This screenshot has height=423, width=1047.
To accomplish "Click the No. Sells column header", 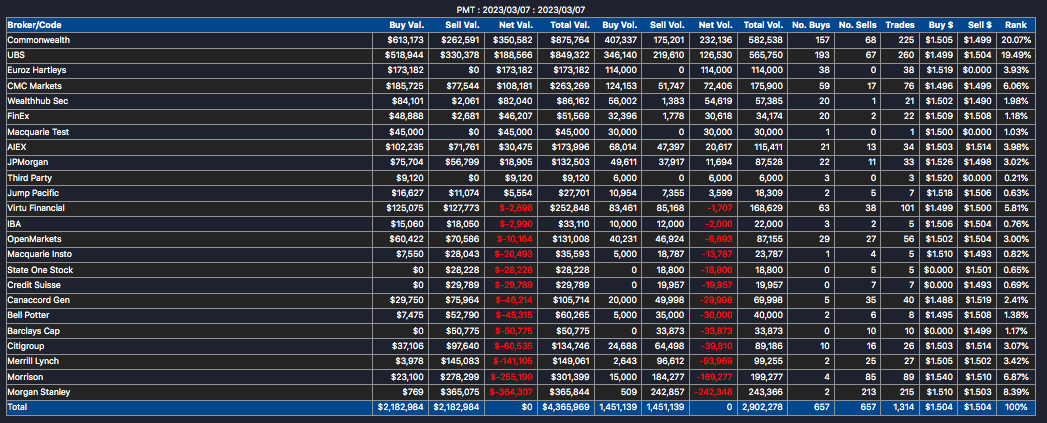I will (x=857, y=25).
